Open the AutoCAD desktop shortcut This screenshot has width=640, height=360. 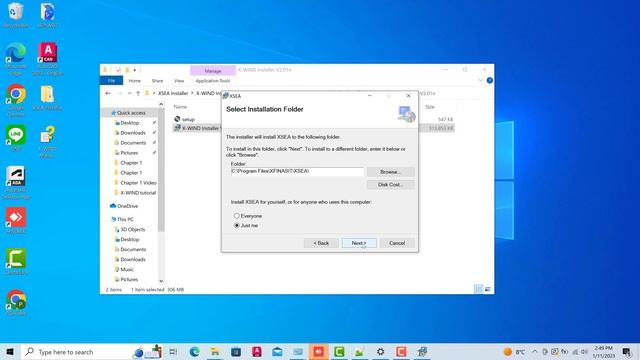point(47,59)
